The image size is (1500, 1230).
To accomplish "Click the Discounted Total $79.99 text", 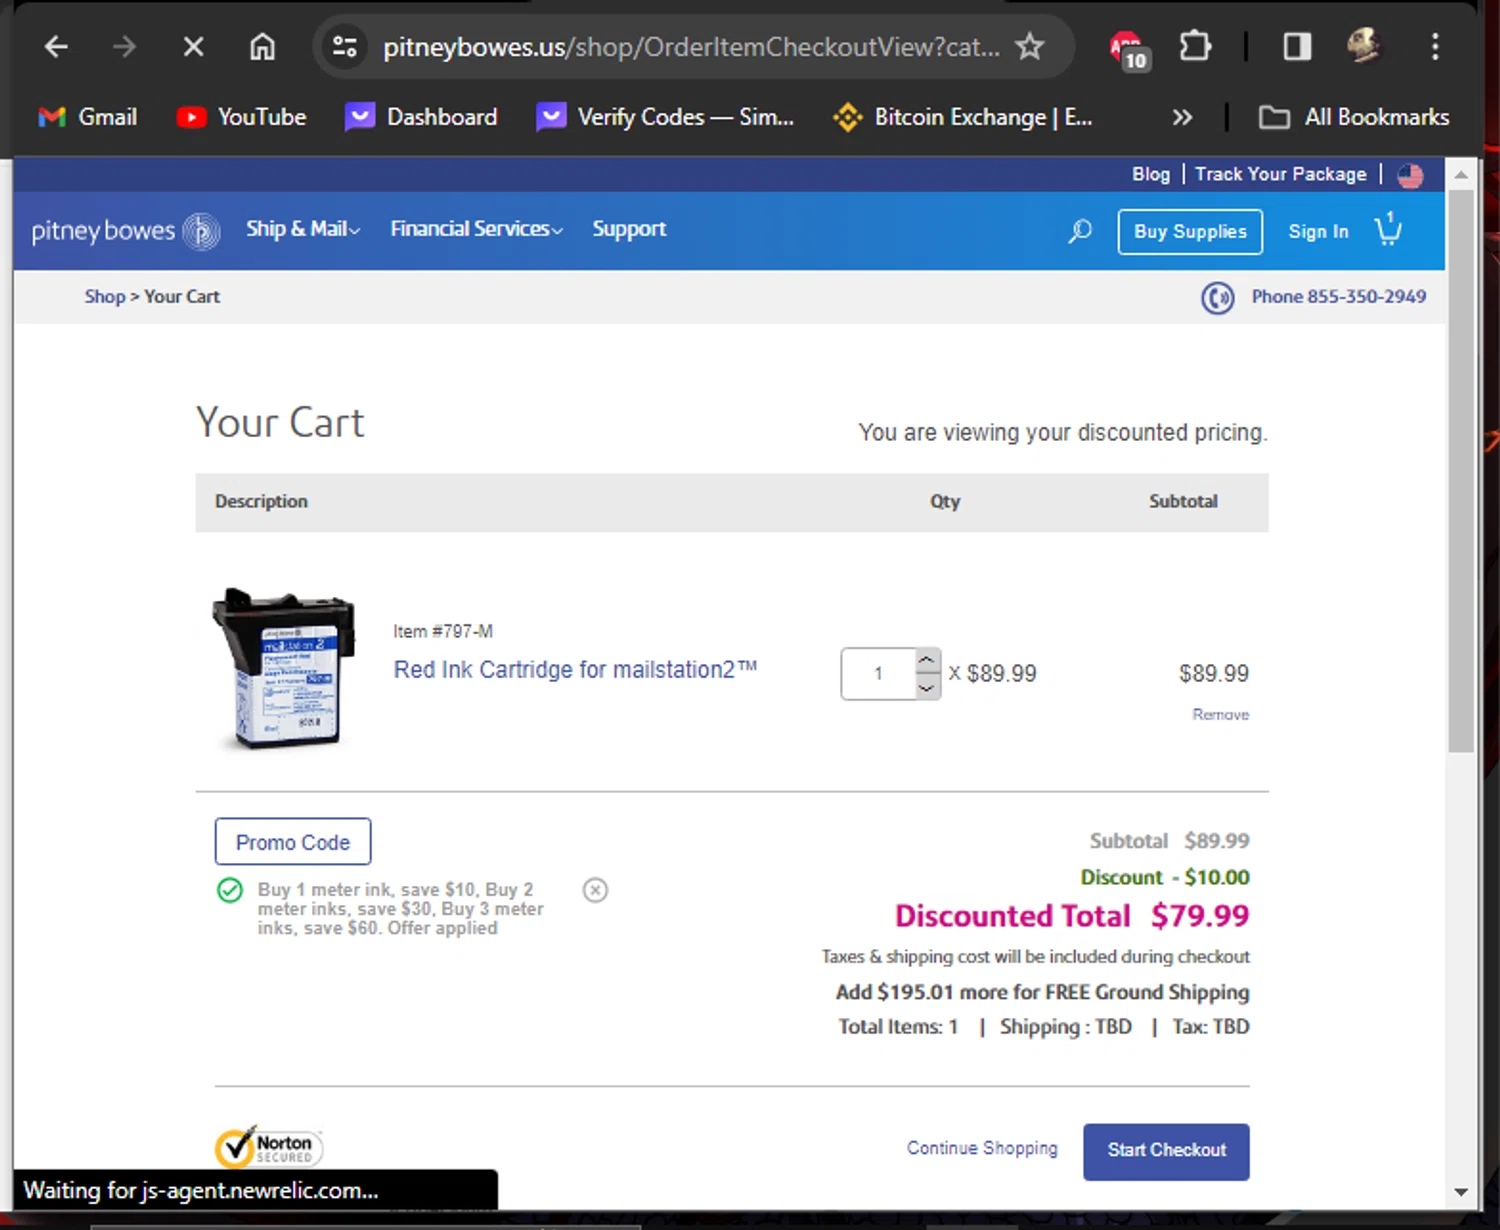I will [x=1072, y=916].
